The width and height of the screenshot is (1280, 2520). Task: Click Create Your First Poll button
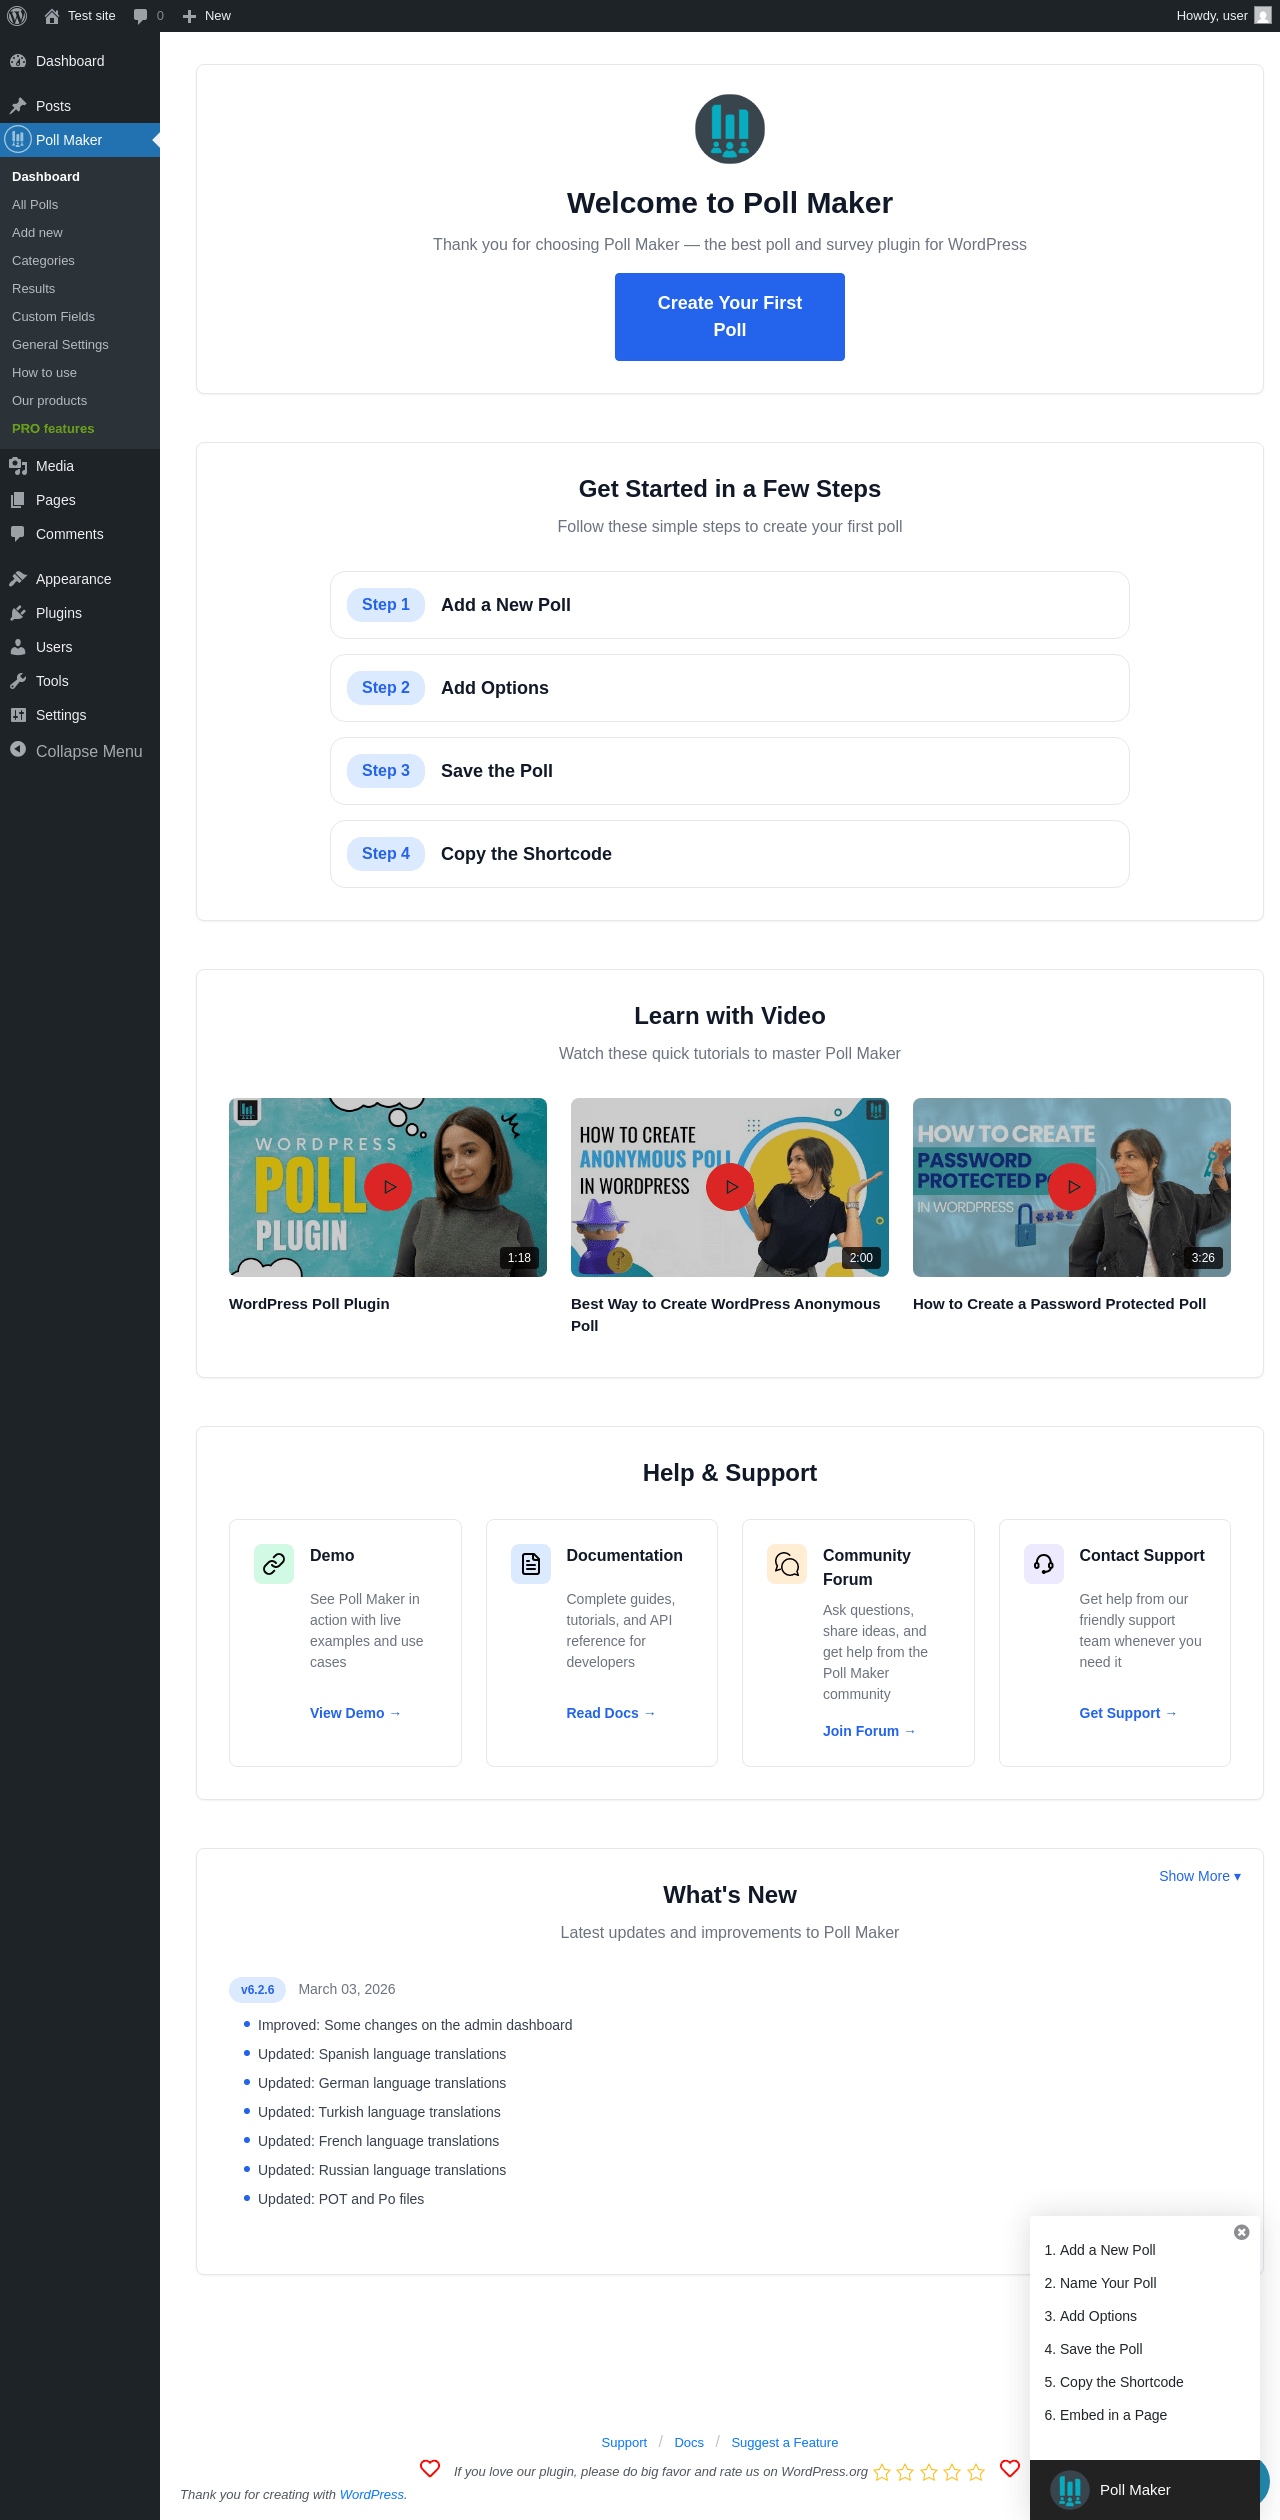(730, 317)
